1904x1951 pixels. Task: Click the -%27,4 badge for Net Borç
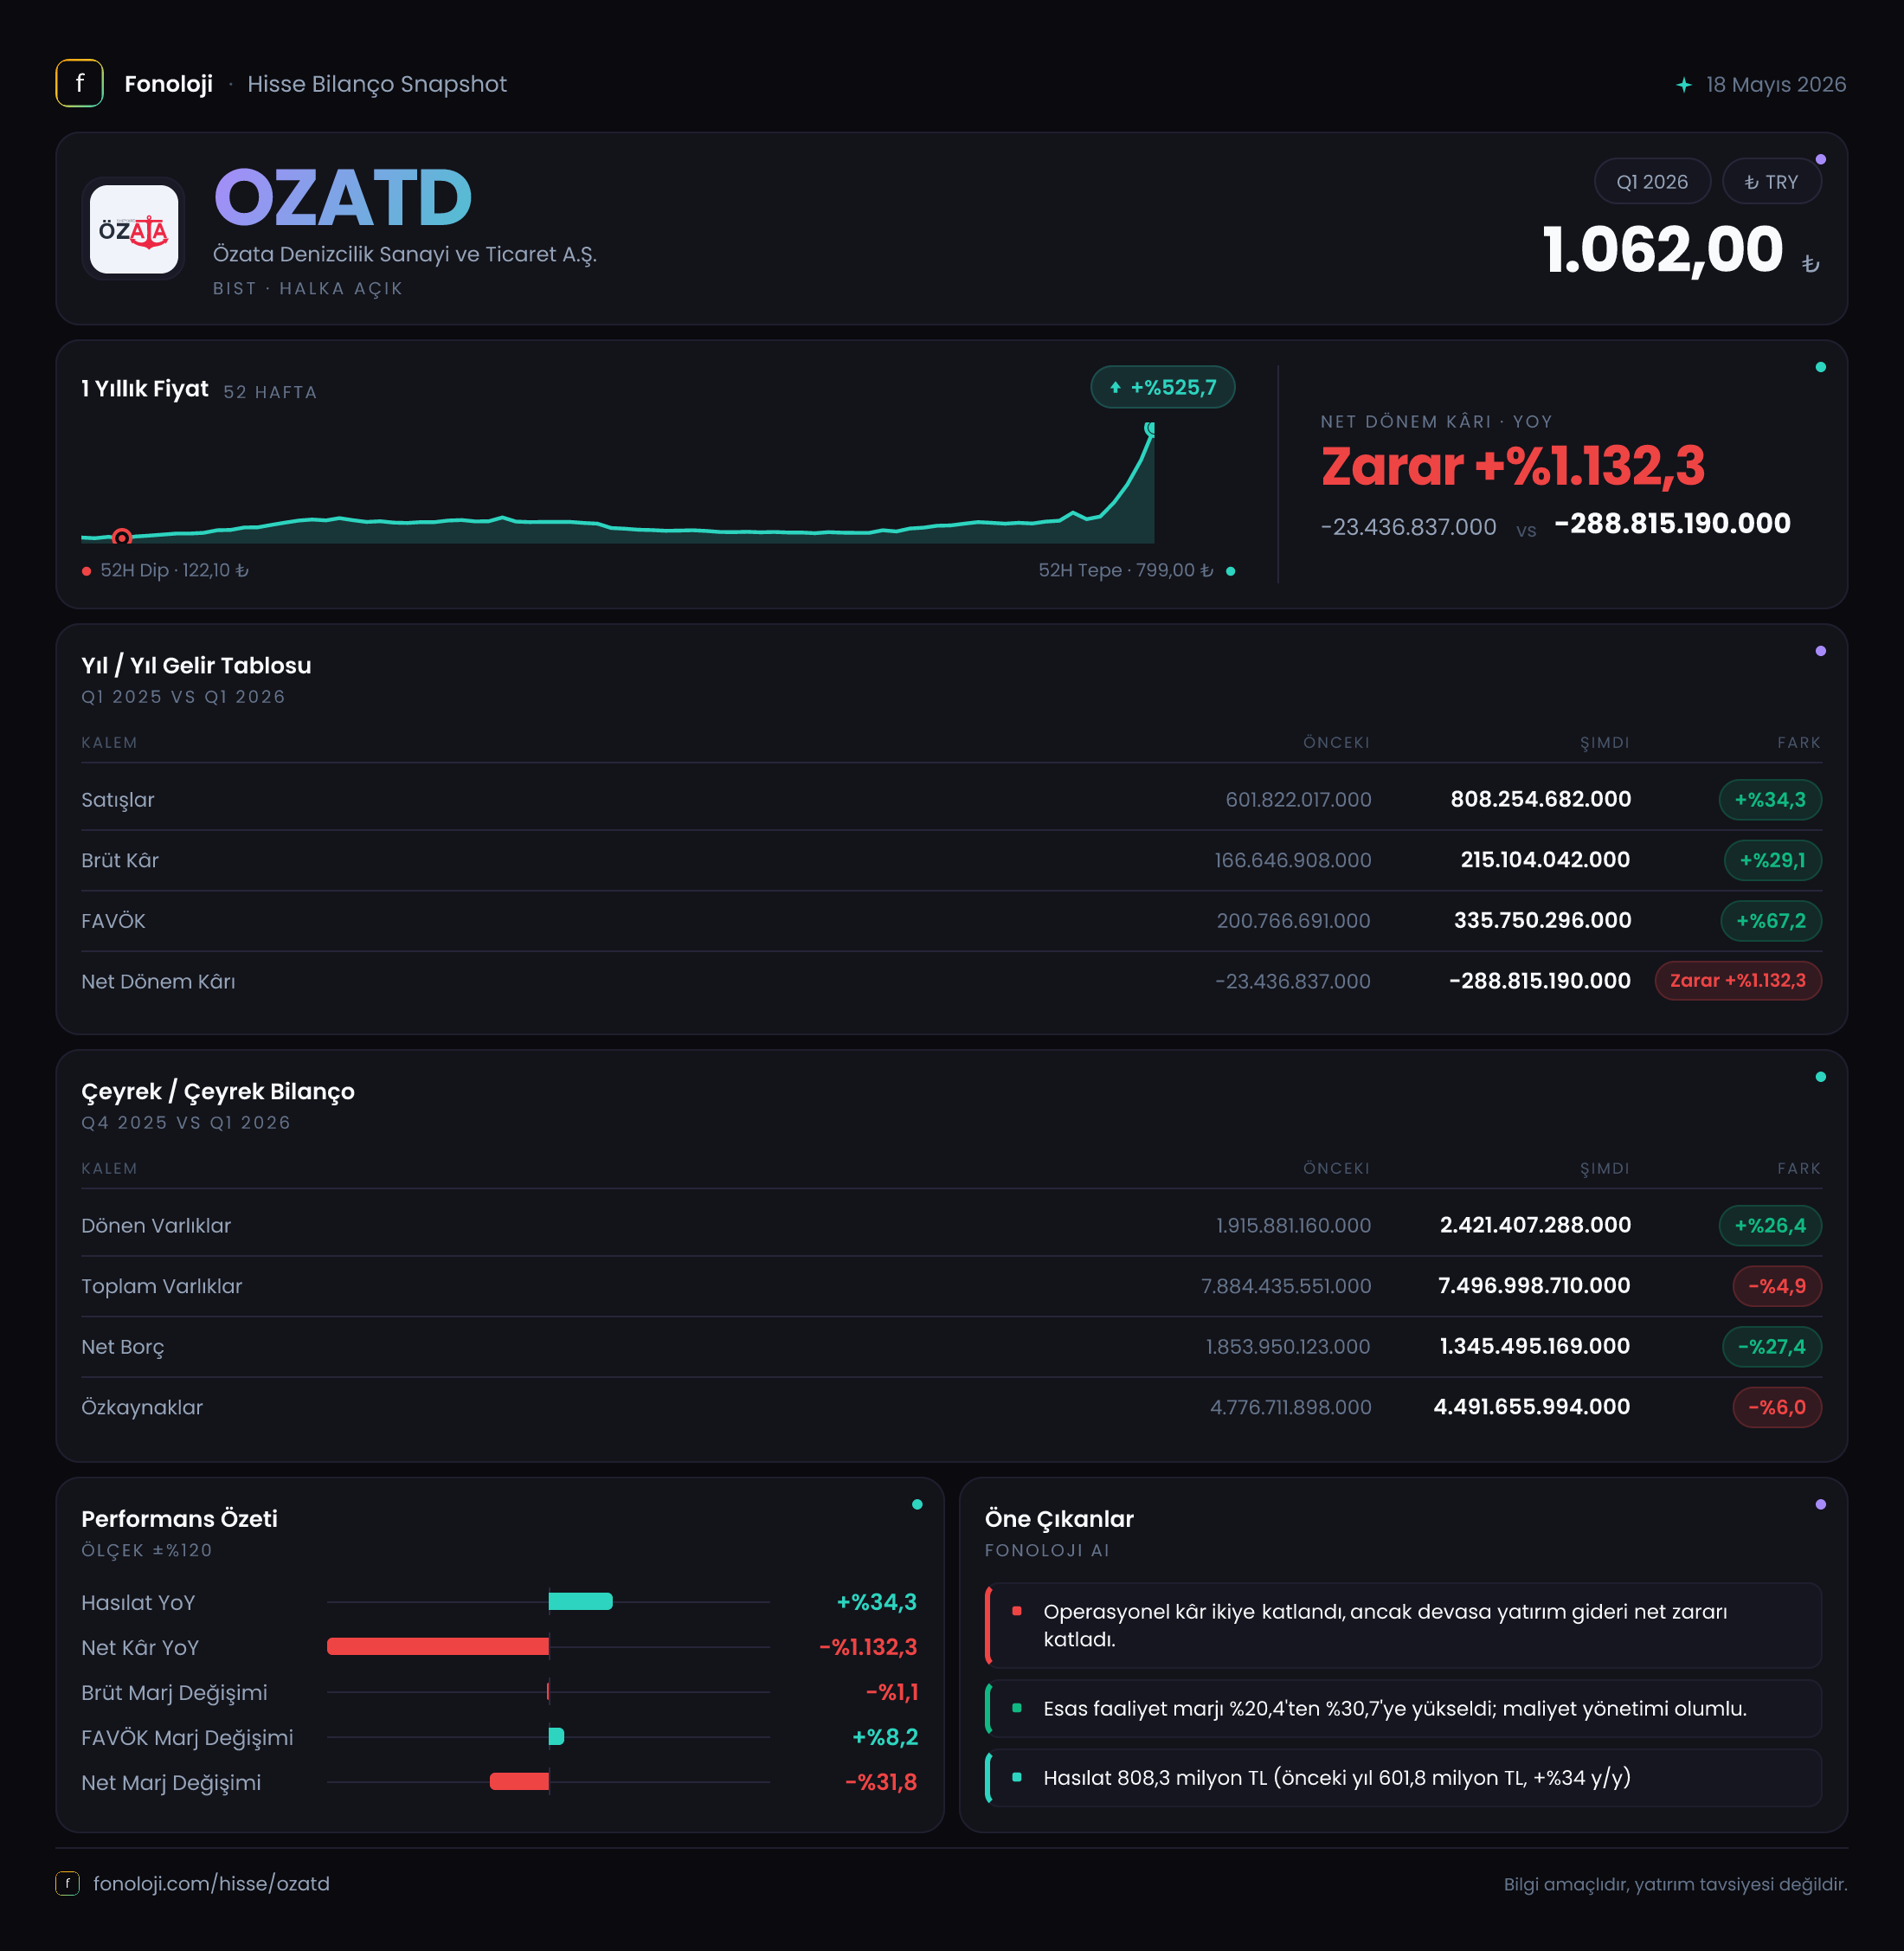pyautogui.click(x=1772, y=1347)
